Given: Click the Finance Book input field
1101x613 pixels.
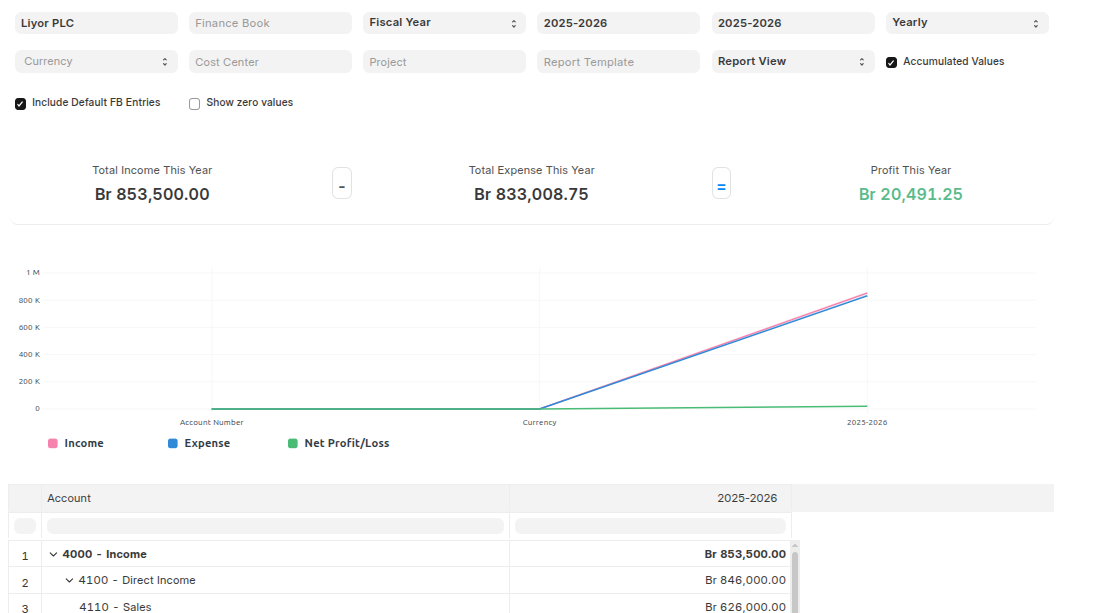Looking at the screenshot, I should pos(270,23).
